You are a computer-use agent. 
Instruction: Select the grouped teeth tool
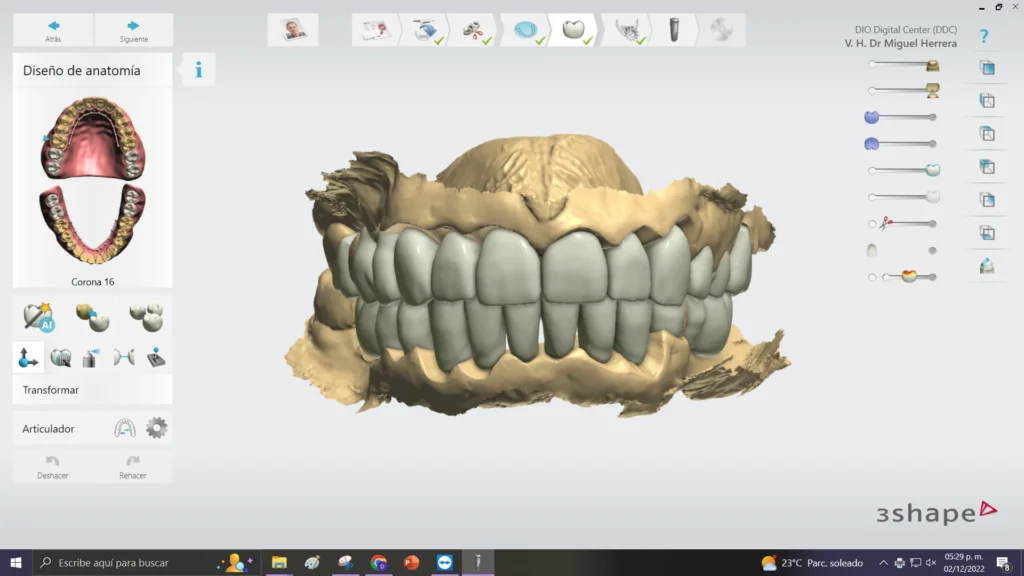coord(146,317)
